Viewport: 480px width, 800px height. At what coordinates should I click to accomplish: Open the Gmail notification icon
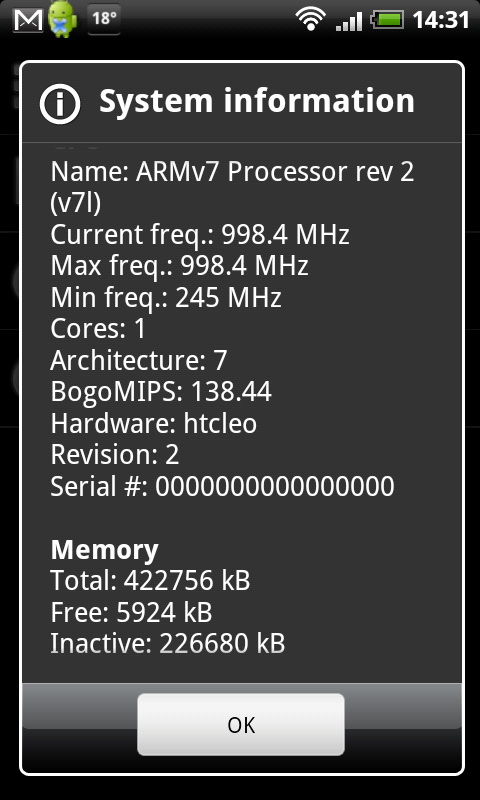[28, 19]
